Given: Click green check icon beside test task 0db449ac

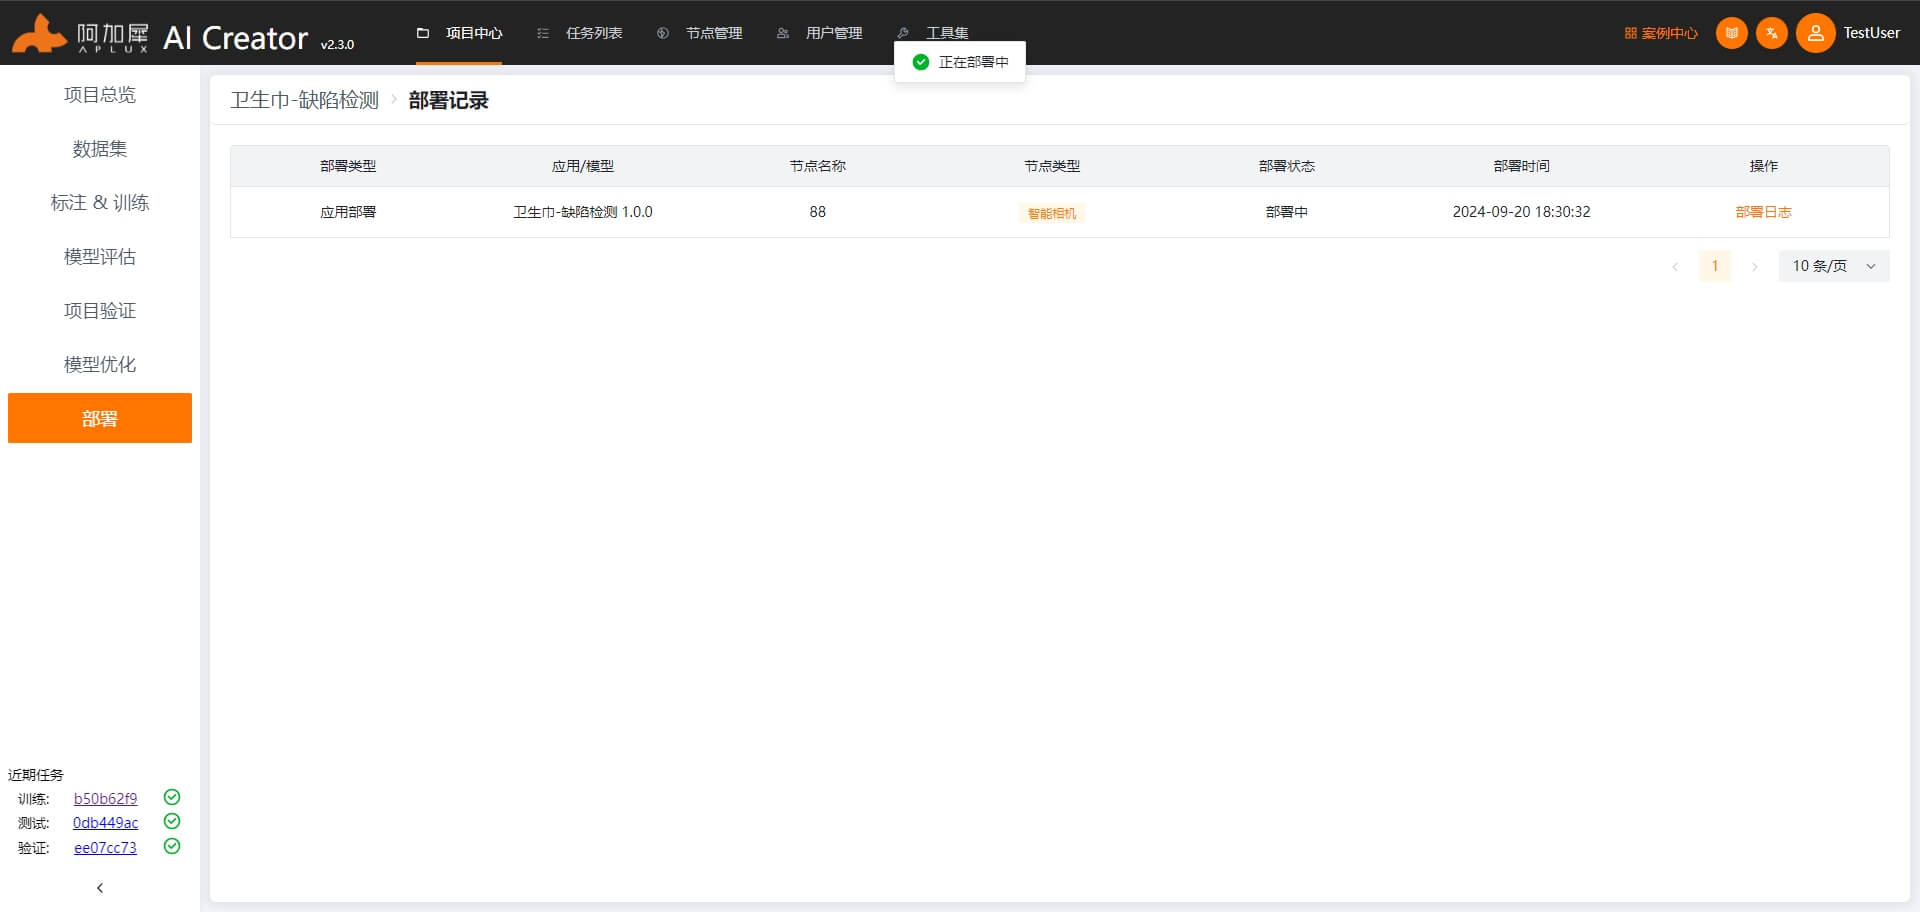Looking at the screenshot, I should click(172, 821).
